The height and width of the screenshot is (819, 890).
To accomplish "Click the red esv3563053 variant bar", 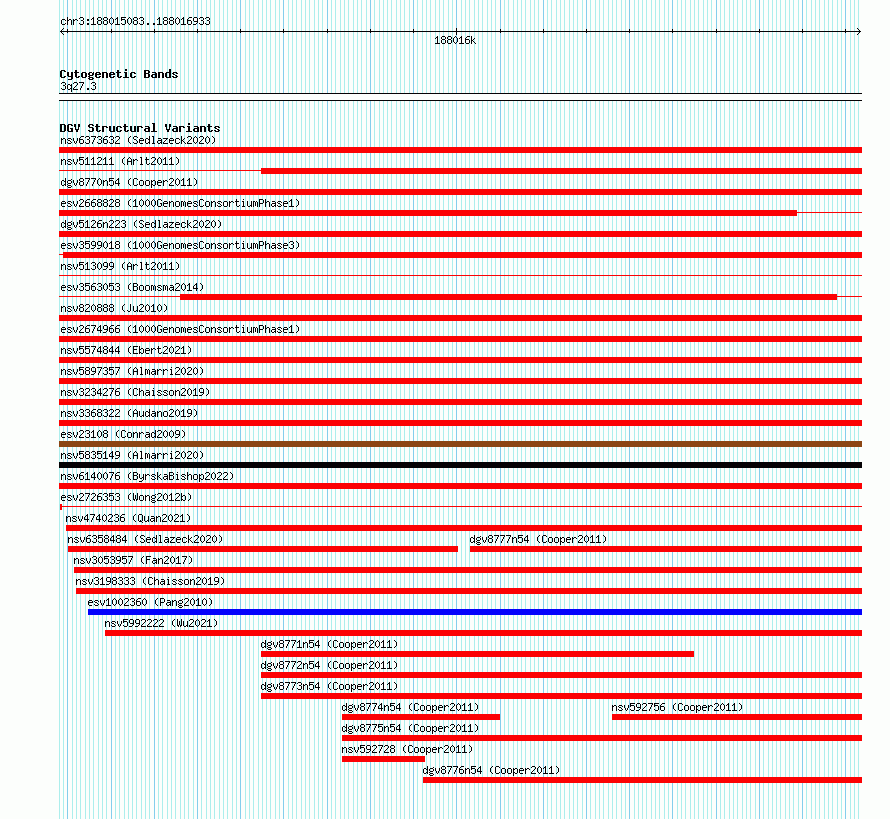I will click(509, 297).
